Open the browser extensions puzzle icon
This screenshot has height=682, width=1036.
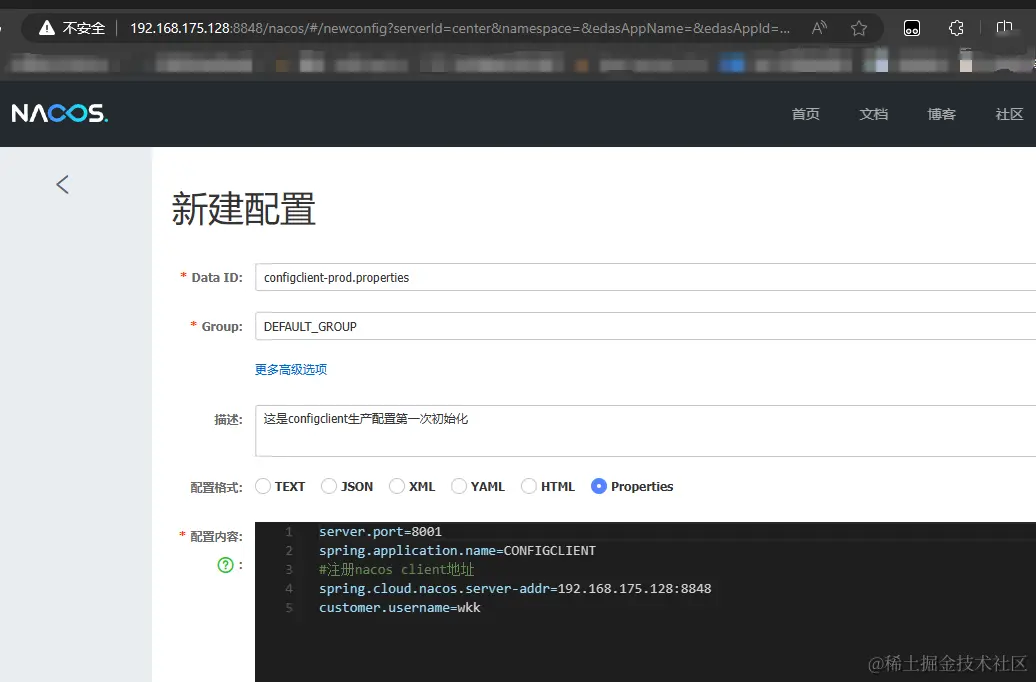pyautogui.click(x=956, y=28)
